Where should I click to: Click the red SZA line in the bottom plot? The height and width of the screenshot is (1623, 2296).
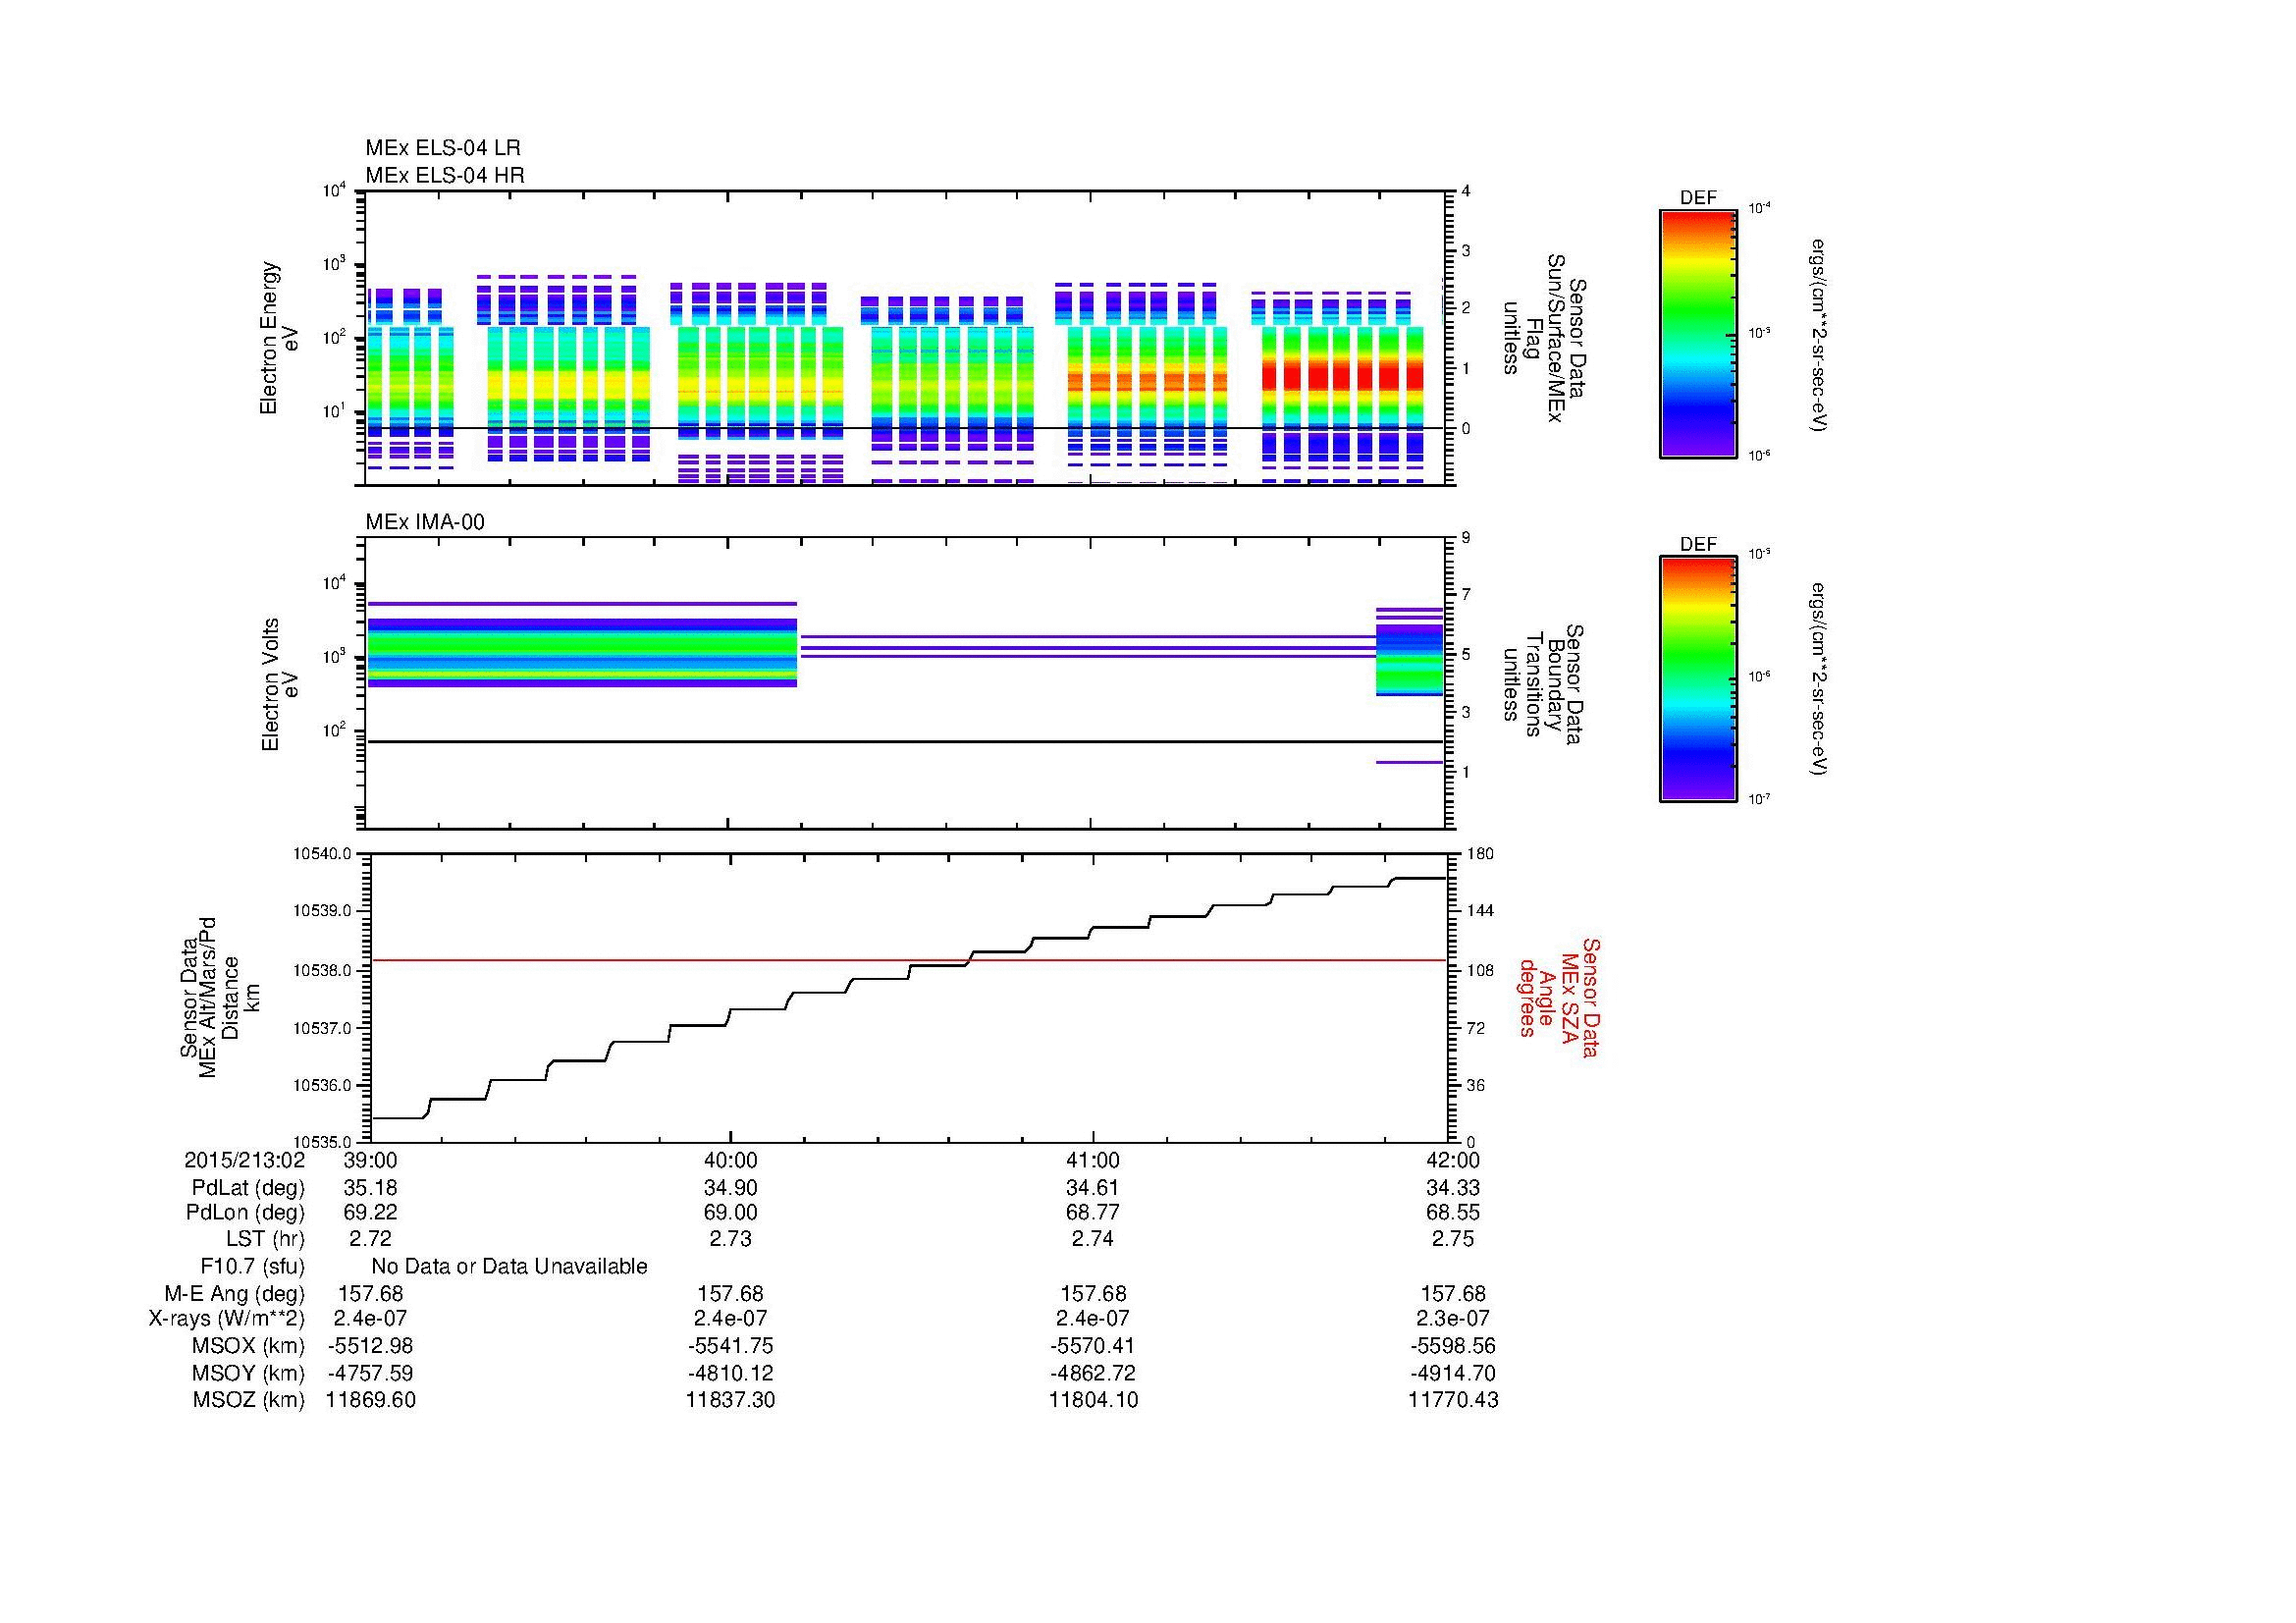click(x=907, y=960)
